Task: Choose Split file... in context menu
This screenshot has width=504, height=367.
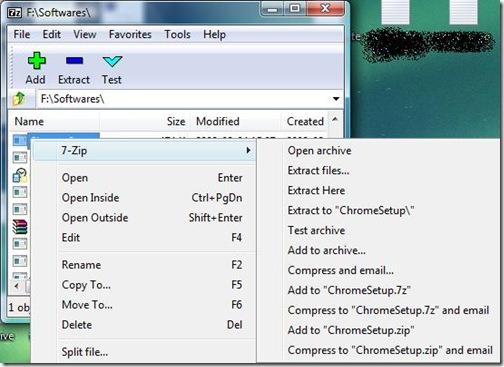Action: pos(85,352)
